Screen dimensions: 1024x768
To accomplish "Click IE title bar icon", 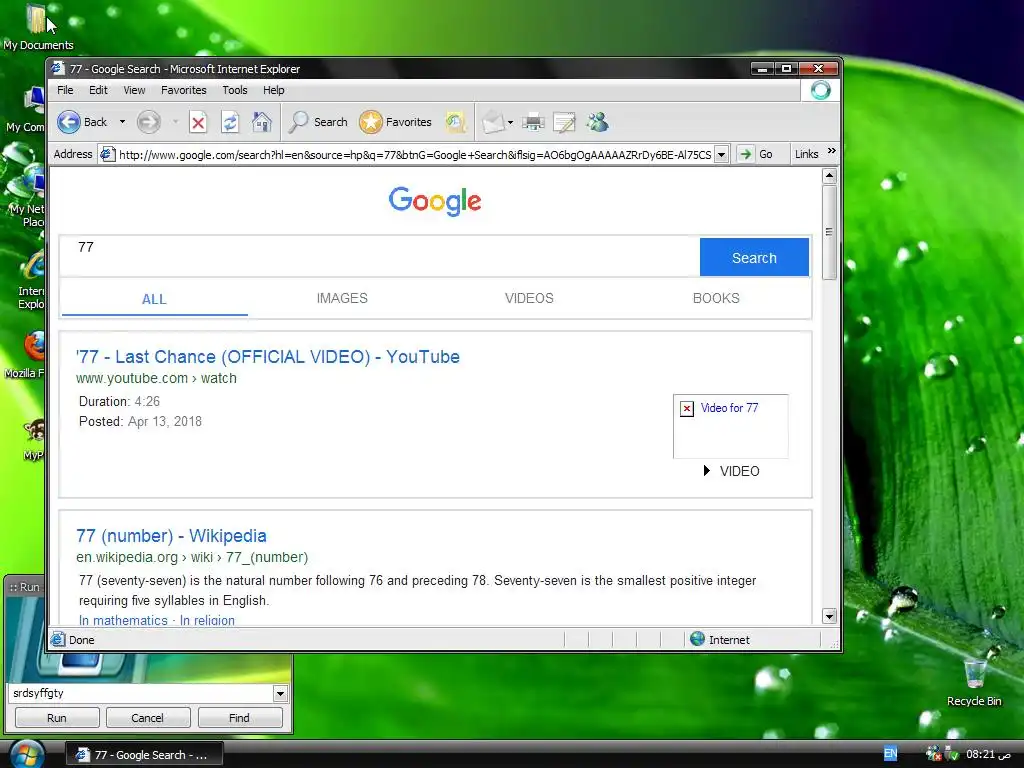I will tap(58, 68).
